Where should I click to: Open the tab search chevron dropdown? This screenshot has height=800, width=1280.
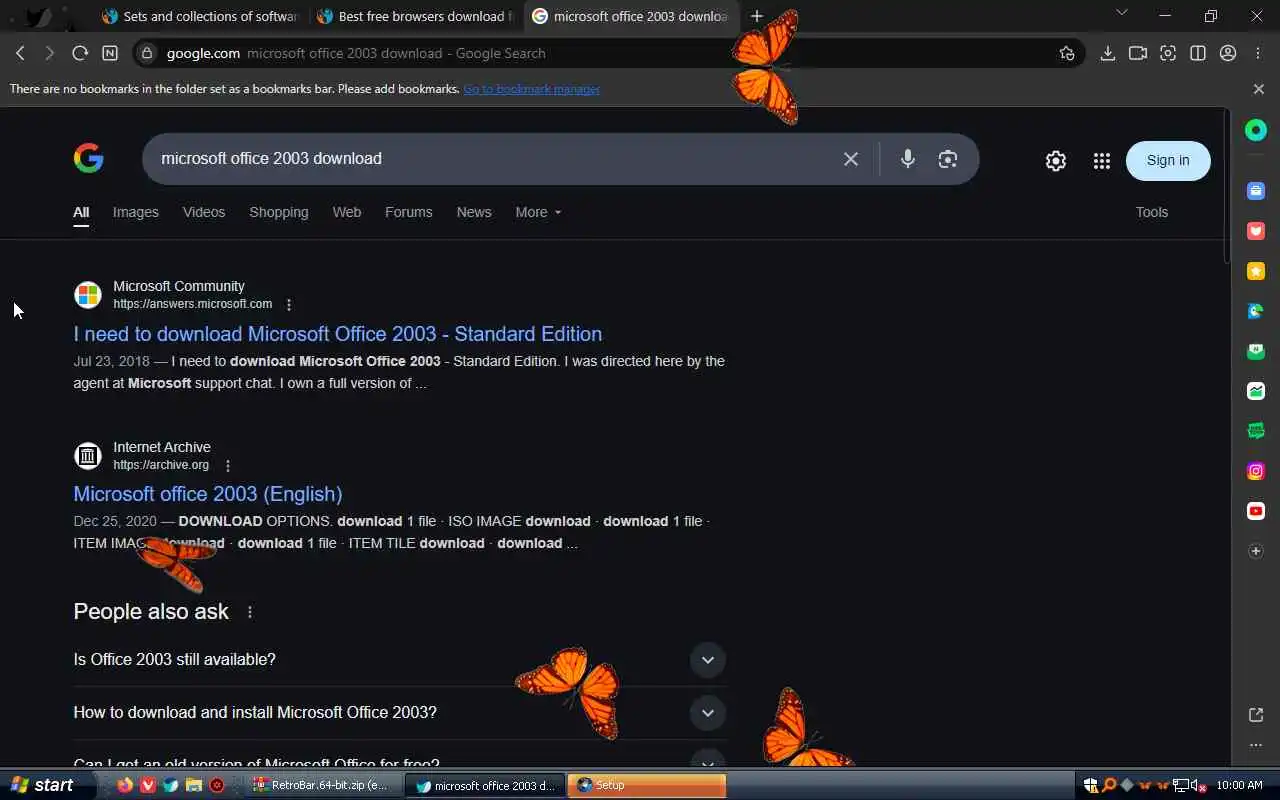click(x=1121, y=13)
